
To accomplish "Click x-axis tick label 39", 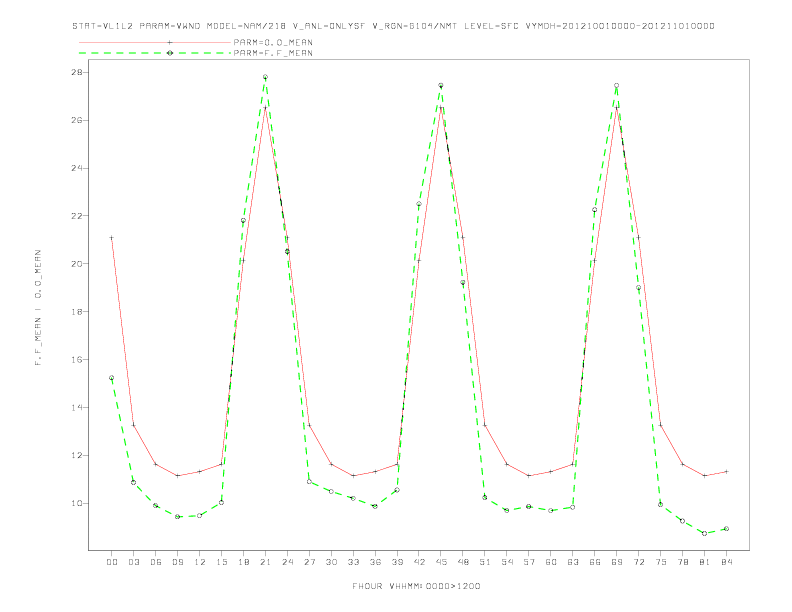I will tap(397, 562).
